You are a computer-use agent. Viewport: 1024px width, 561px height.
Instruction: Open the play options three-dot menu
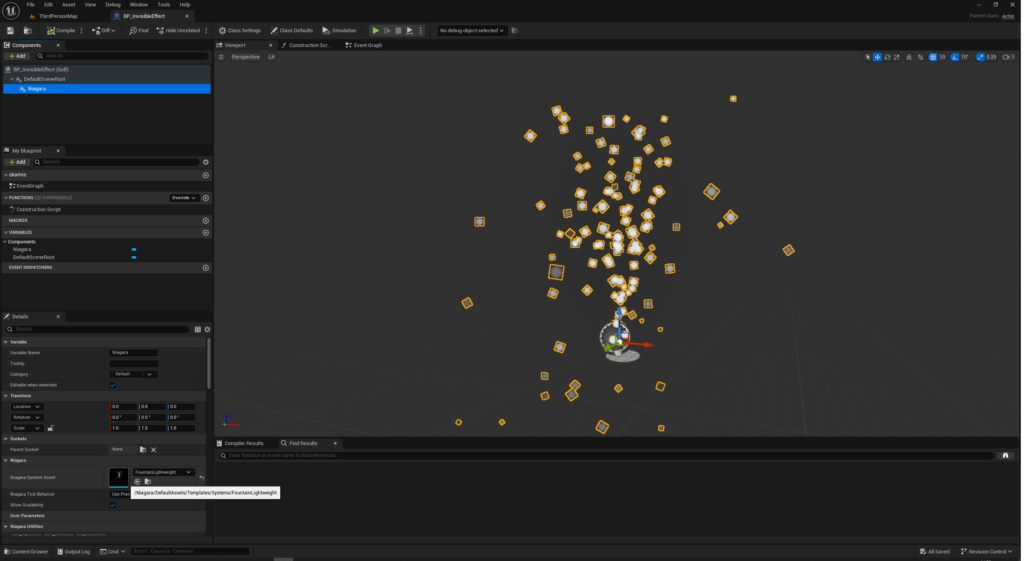click(x=421, y=31)
